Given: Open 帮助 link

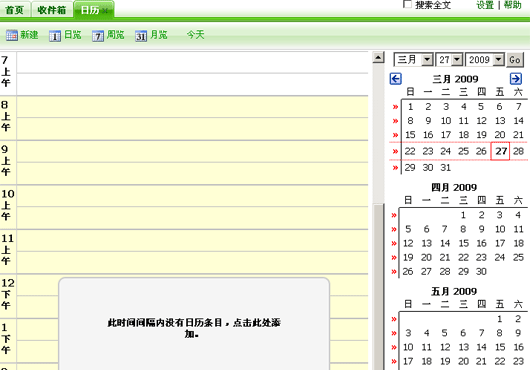Looking at the screenshot, I should tap(512, 5).
